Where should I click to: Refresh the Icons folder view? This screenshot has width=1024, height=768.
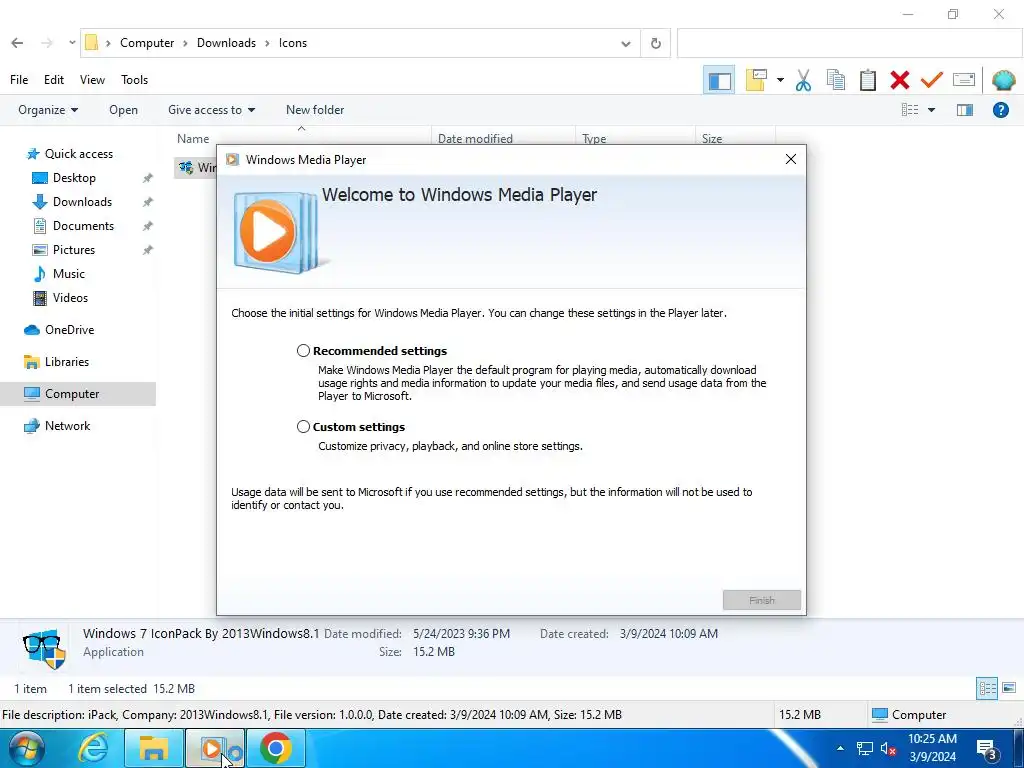point(656,44)
